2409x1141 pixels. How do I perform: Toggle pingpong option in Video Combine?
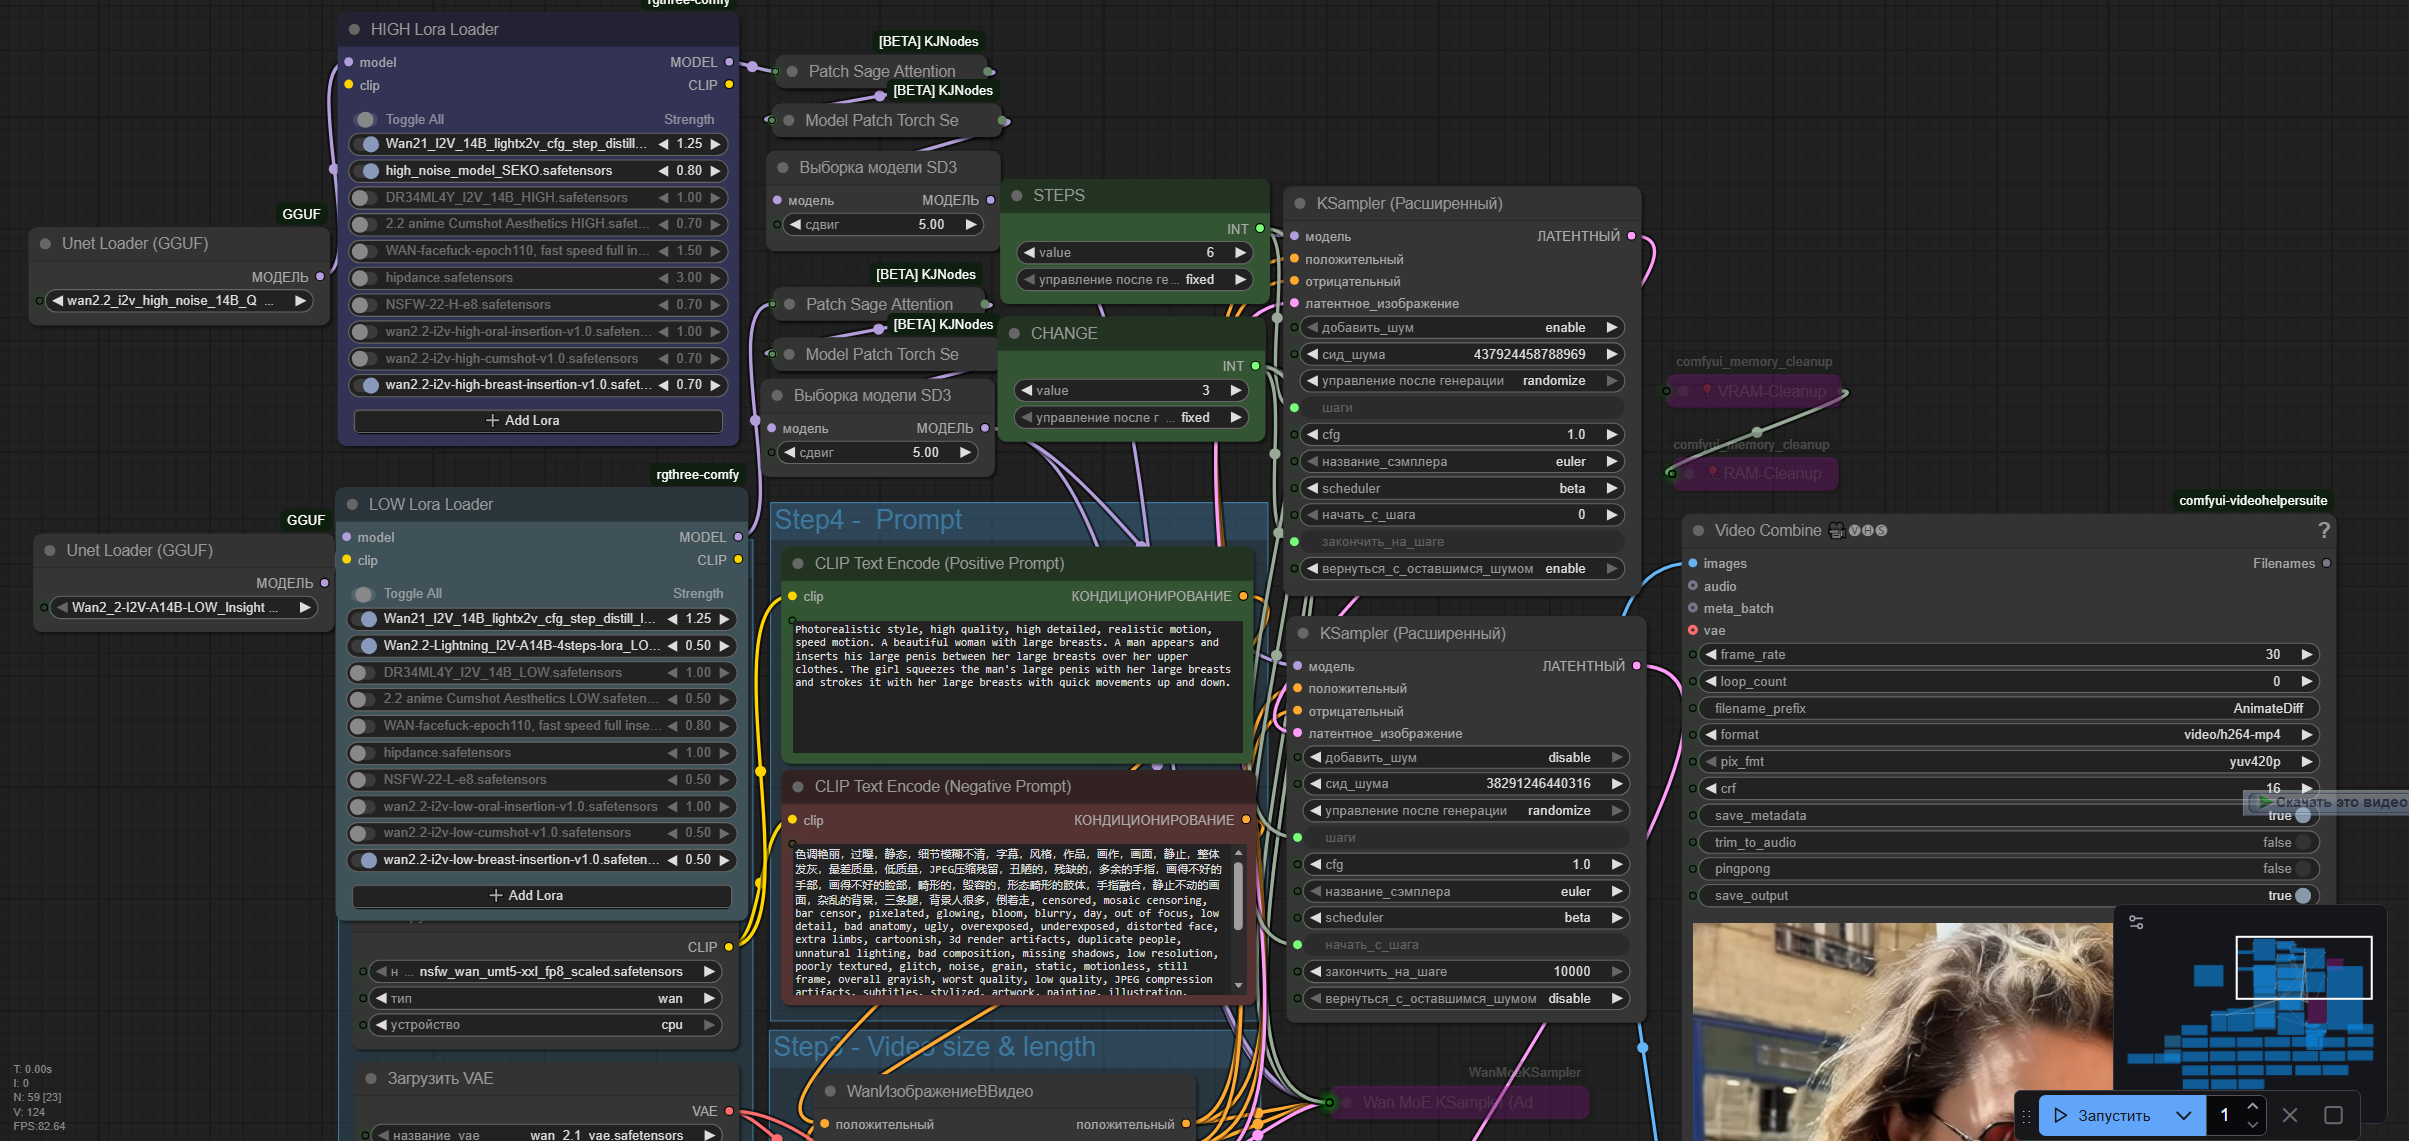[x=2303, y=869]
